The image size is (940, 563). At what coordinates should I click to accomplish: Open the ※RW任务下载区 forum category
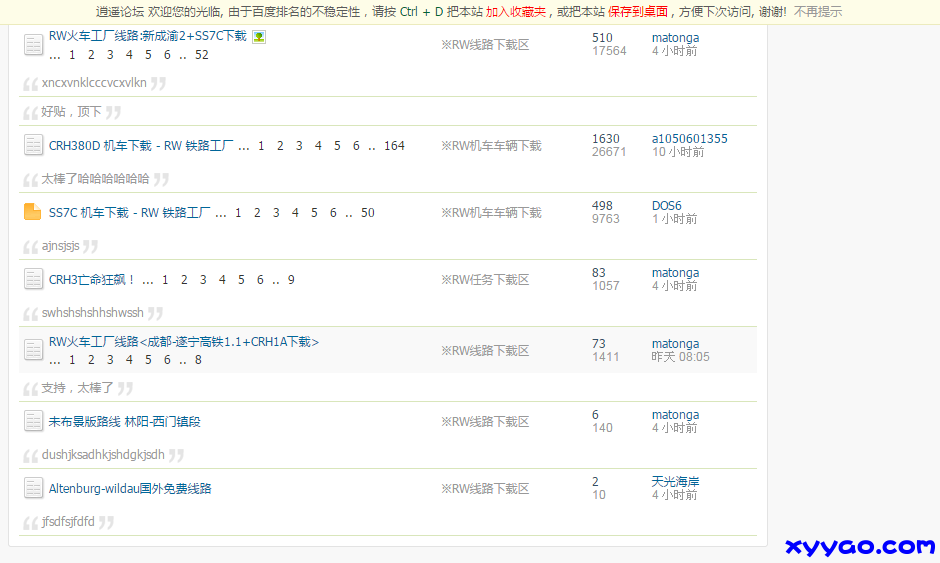pyautogui.click(x=485, y=280)
